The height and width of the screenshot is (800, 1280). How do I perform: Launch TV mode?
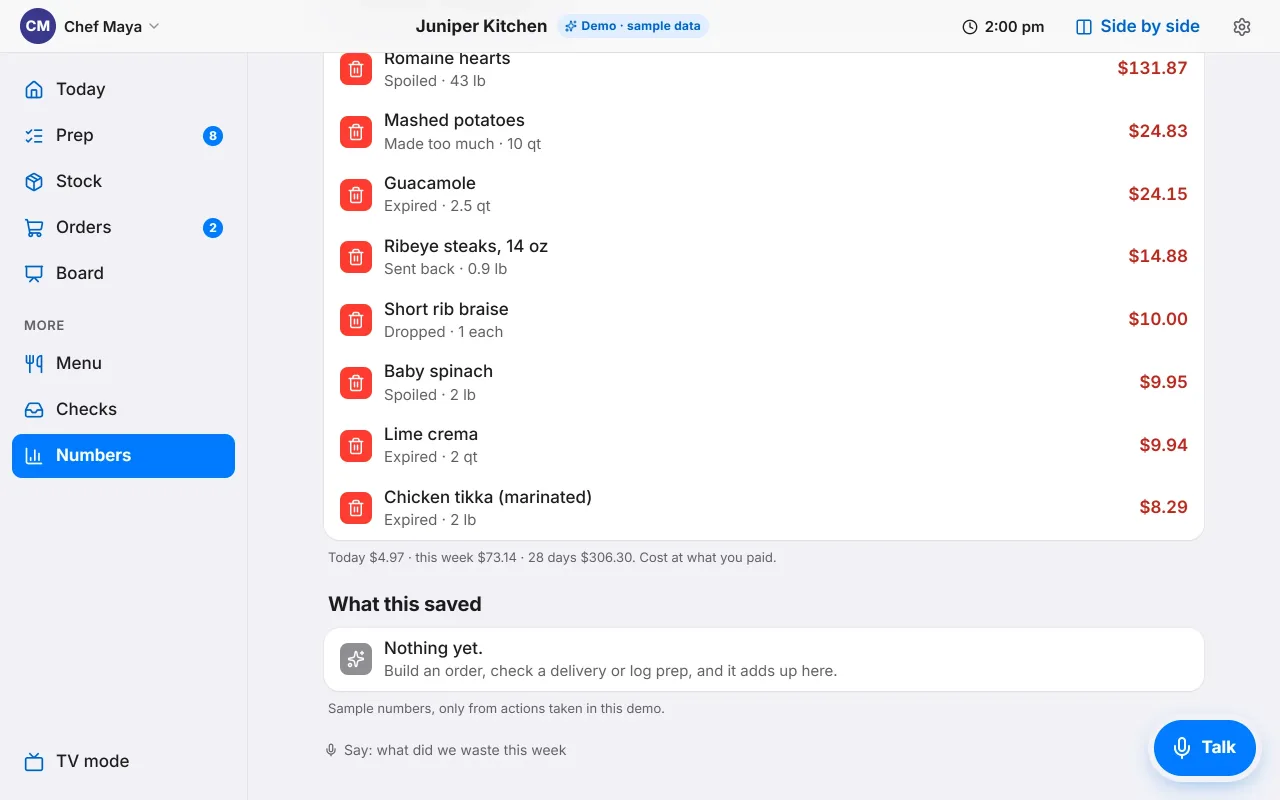point(123,761)
